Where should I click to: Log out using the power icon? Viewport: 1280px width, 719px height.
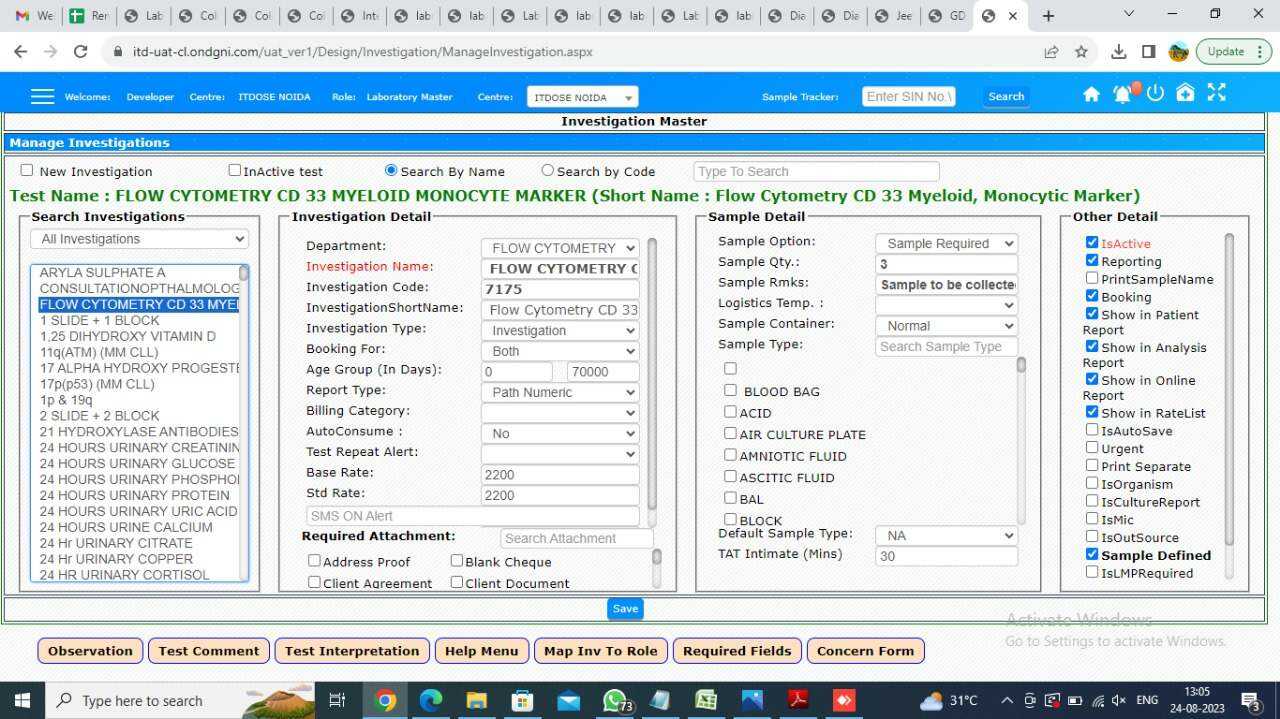tap(1154, 93)
